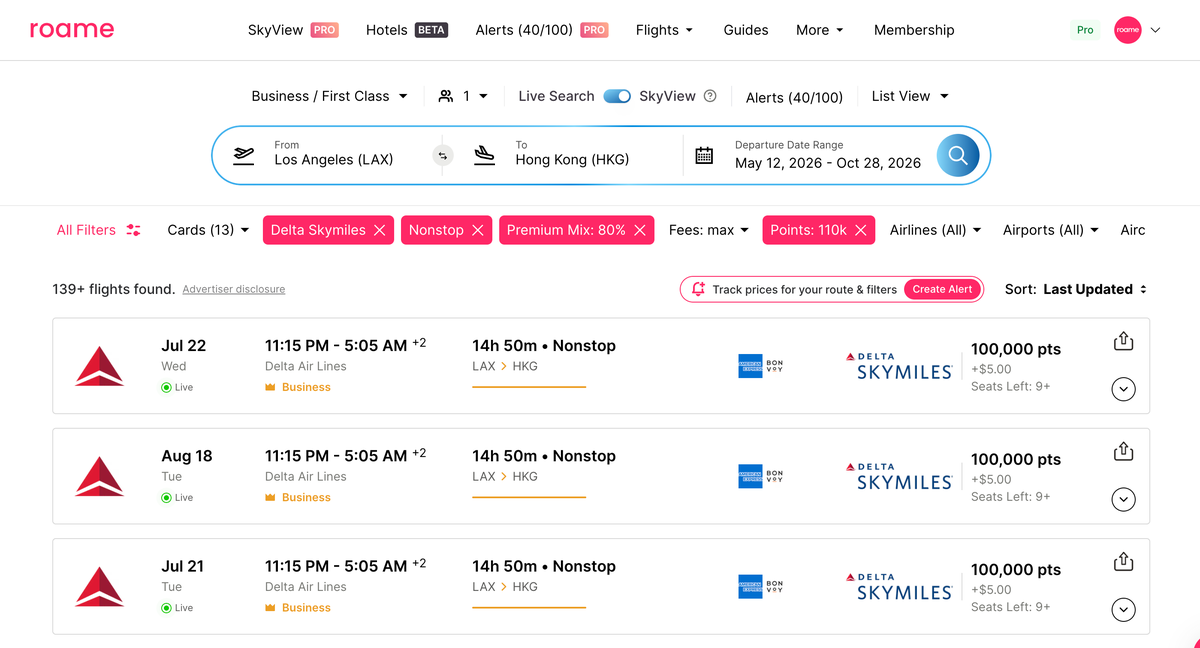Change Sort: Last Updated order
This screenshot has height=648, width=1200.
click(x=1076, y=289)
